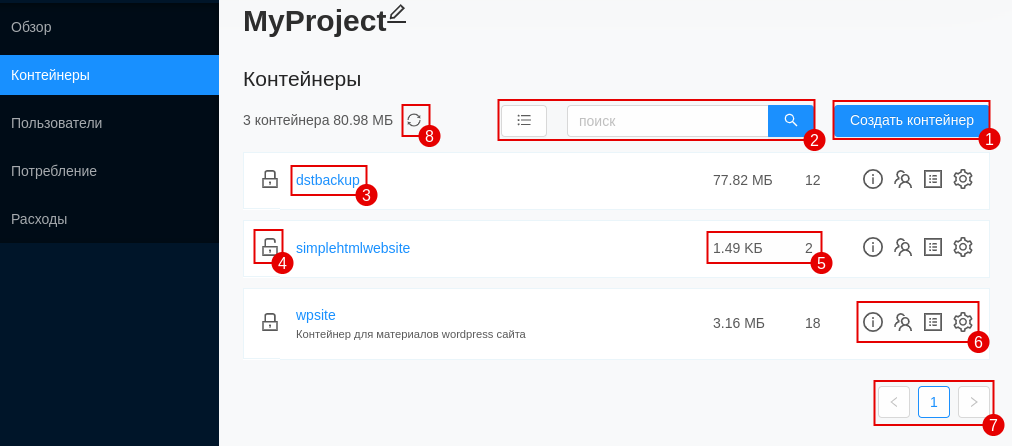The width and height of the screenshot is (1012, 446).
Task: Open the wpsite container link
Action: point(316,315)
